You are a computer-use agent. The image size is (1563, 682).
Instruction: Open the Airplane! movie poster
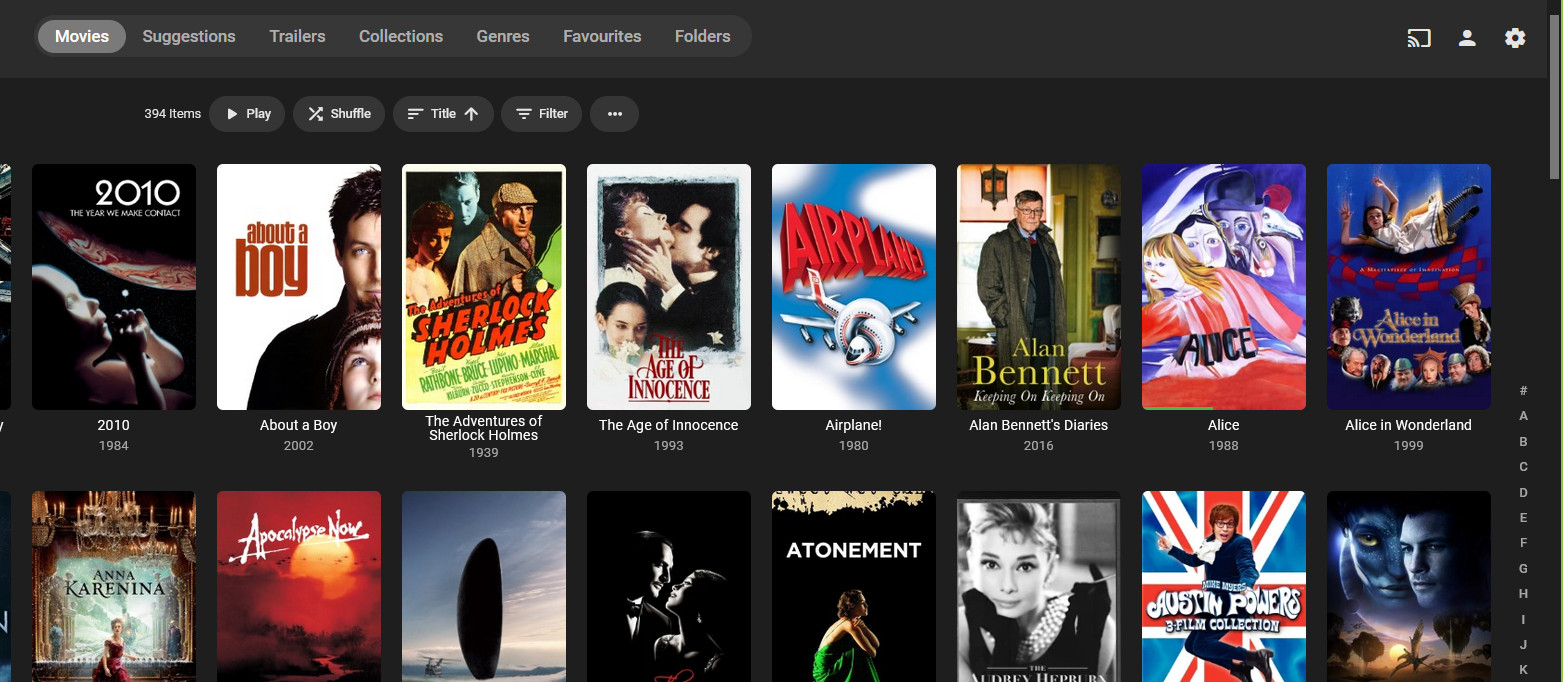point(853,287)
